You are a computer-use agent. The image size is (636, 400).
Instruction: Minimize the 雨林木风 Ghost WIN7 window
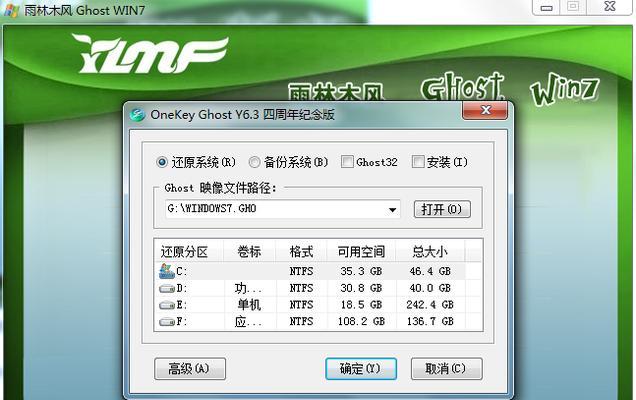click(x=546, y=7)
